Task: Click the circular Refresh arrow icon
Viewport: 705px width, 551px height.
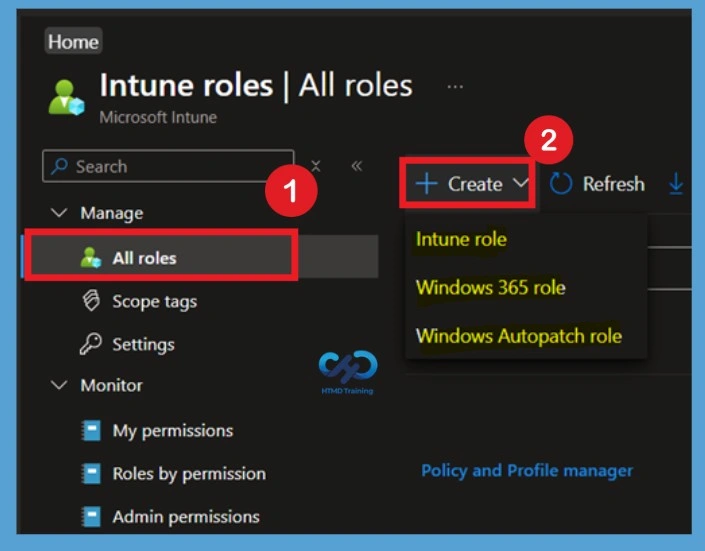Action: pos(561,184)
